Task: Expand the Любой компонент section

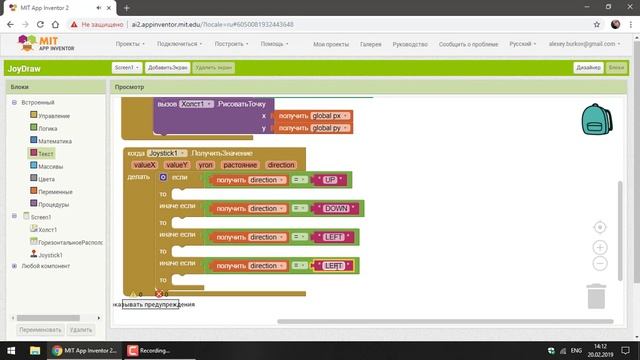Action: 14,266
